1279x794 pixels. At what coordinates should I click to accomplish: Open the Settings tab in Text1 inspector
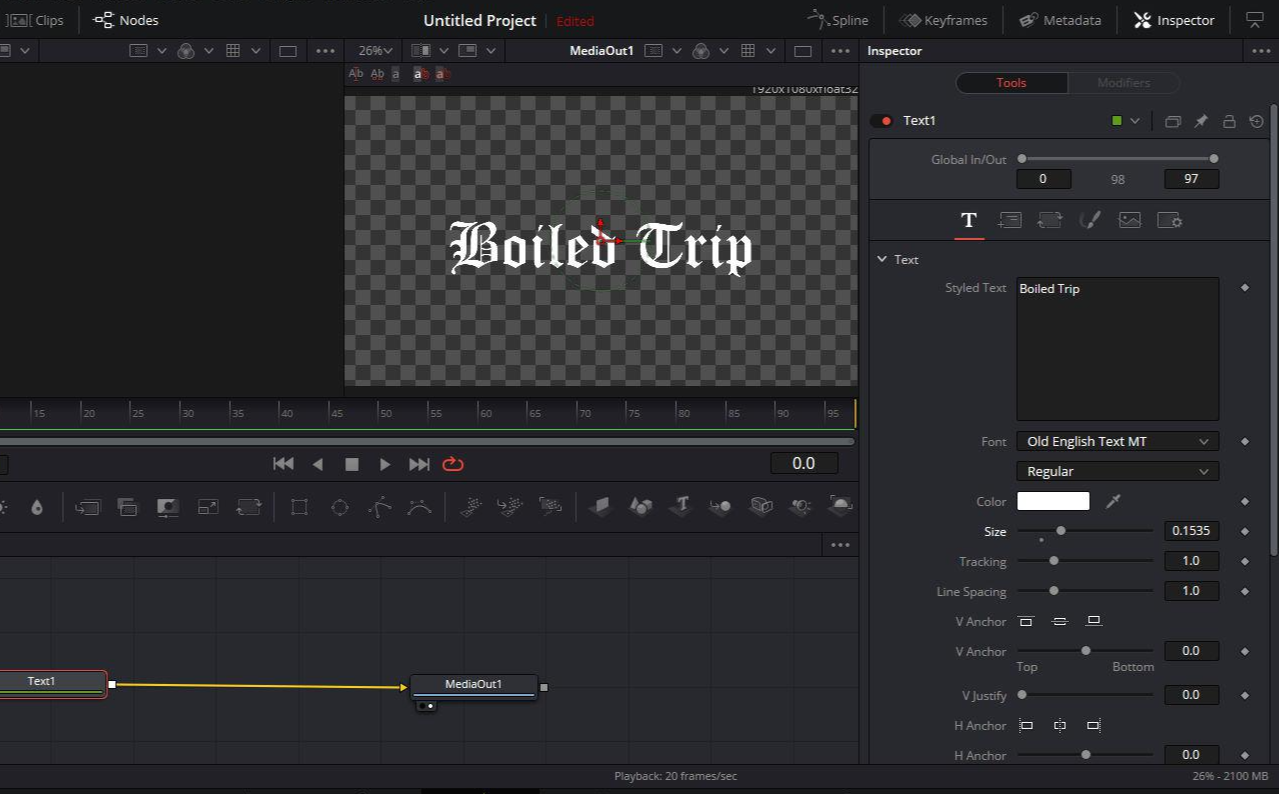coord(1170,220)
